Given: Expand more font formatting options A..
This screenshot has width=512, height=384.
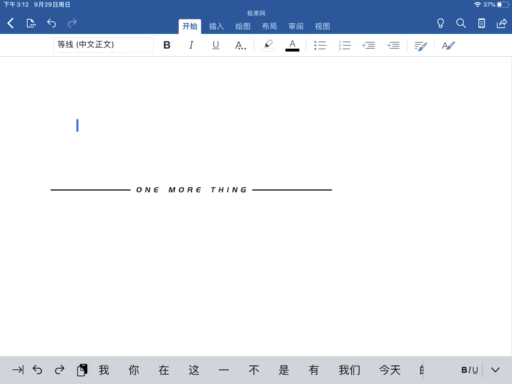Looking at the screenshot, I should click(240, 45).
